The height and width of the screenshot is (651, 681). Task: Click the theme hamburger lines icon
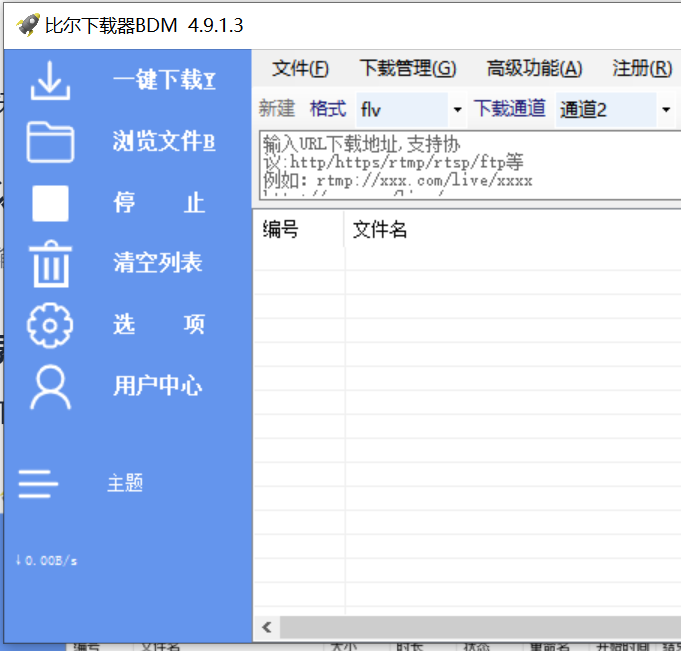point(38,483)
